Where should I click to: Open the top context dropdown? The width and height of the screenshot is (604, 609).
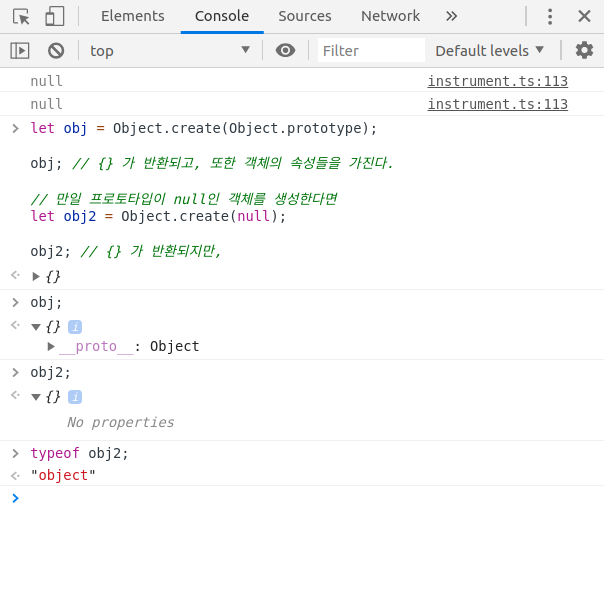(x=169, y=51)
